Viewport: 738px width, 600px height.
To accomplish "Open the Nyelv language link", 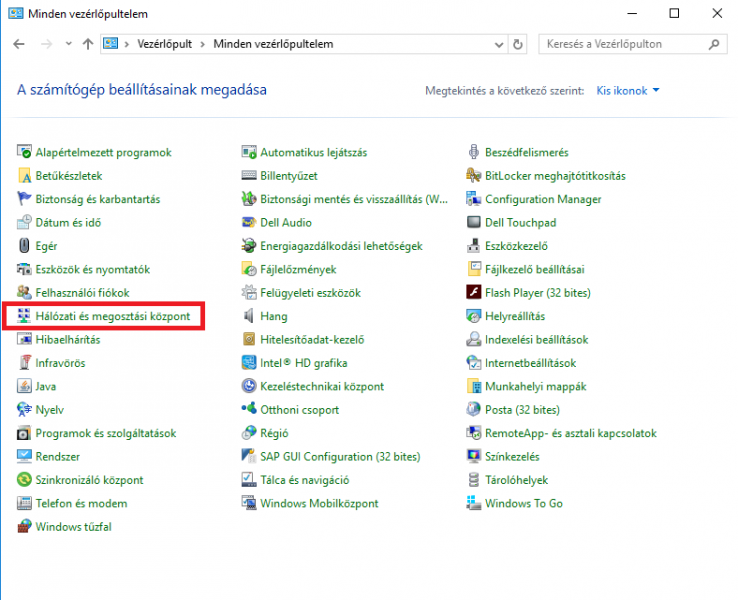I will [x=49, y=409].
